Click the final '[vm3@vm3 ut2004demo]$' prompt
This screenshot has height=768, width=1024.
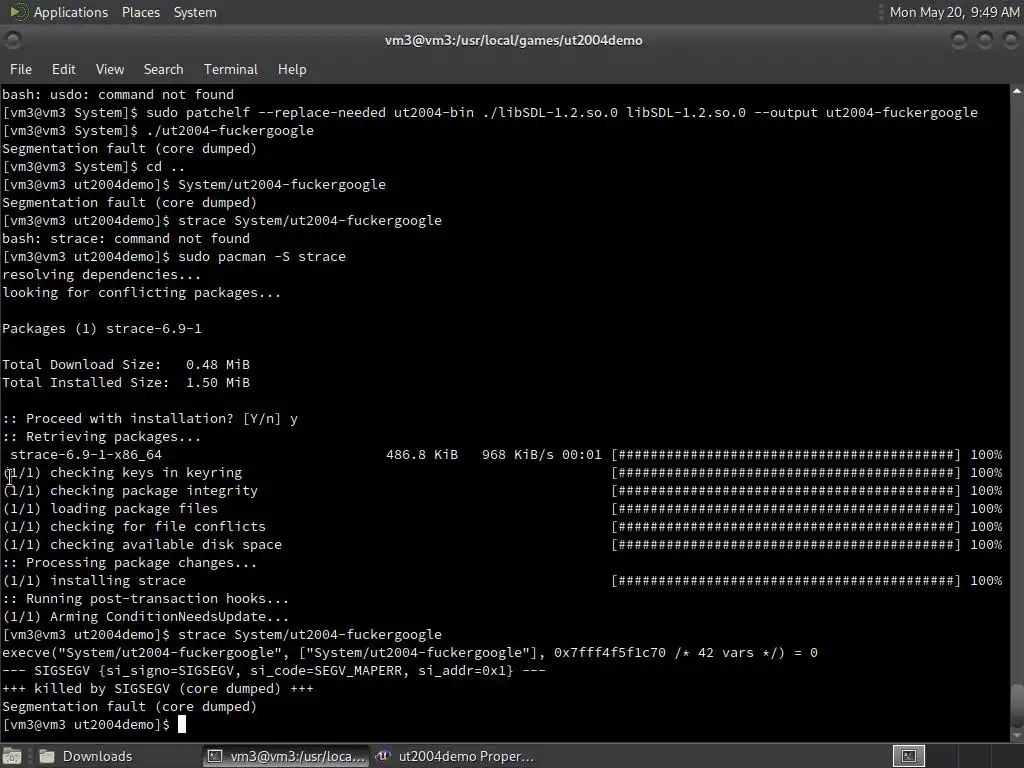(86, 725)
